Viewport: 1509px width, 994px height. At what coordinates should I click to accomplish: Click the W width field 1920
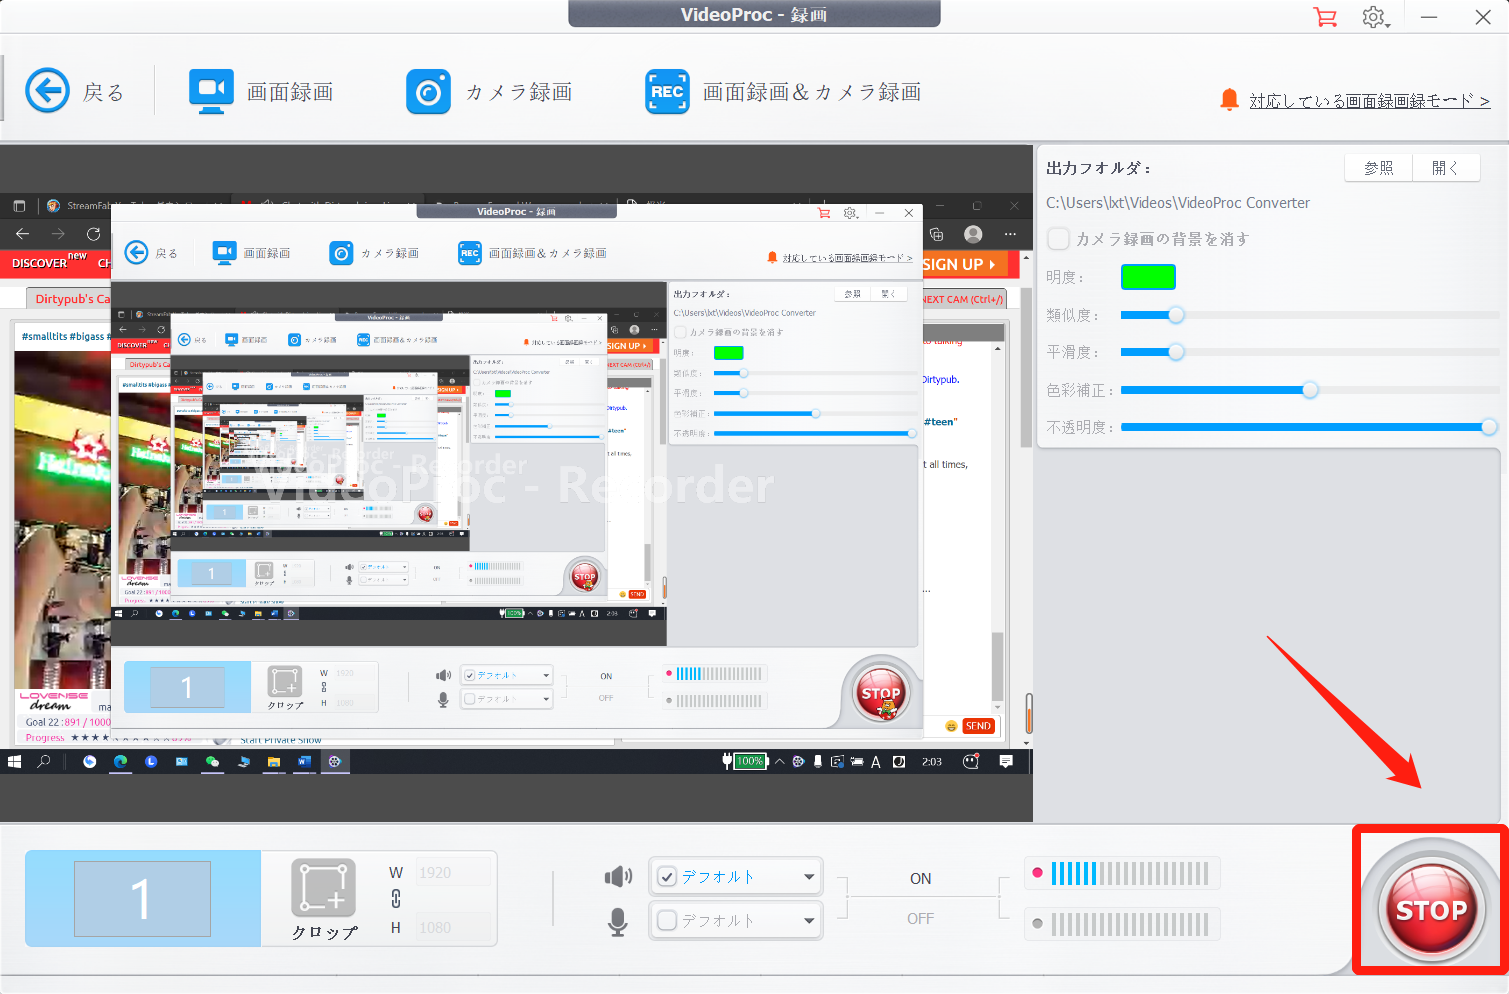454,872
